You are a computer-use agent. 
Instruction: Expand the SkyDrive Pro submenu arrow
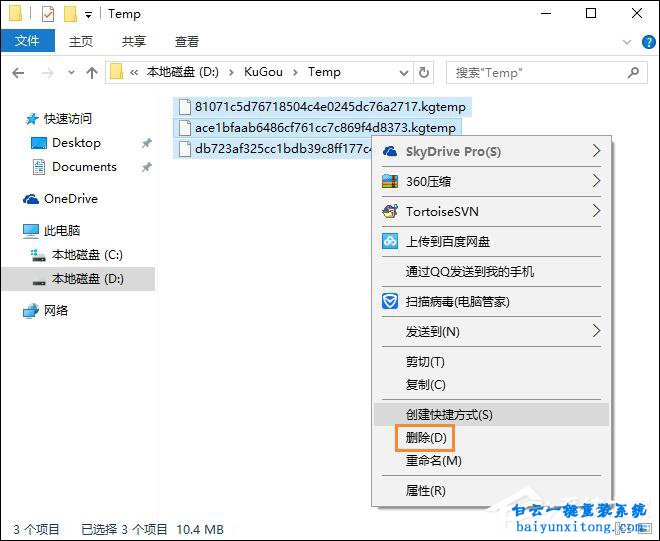596,151
